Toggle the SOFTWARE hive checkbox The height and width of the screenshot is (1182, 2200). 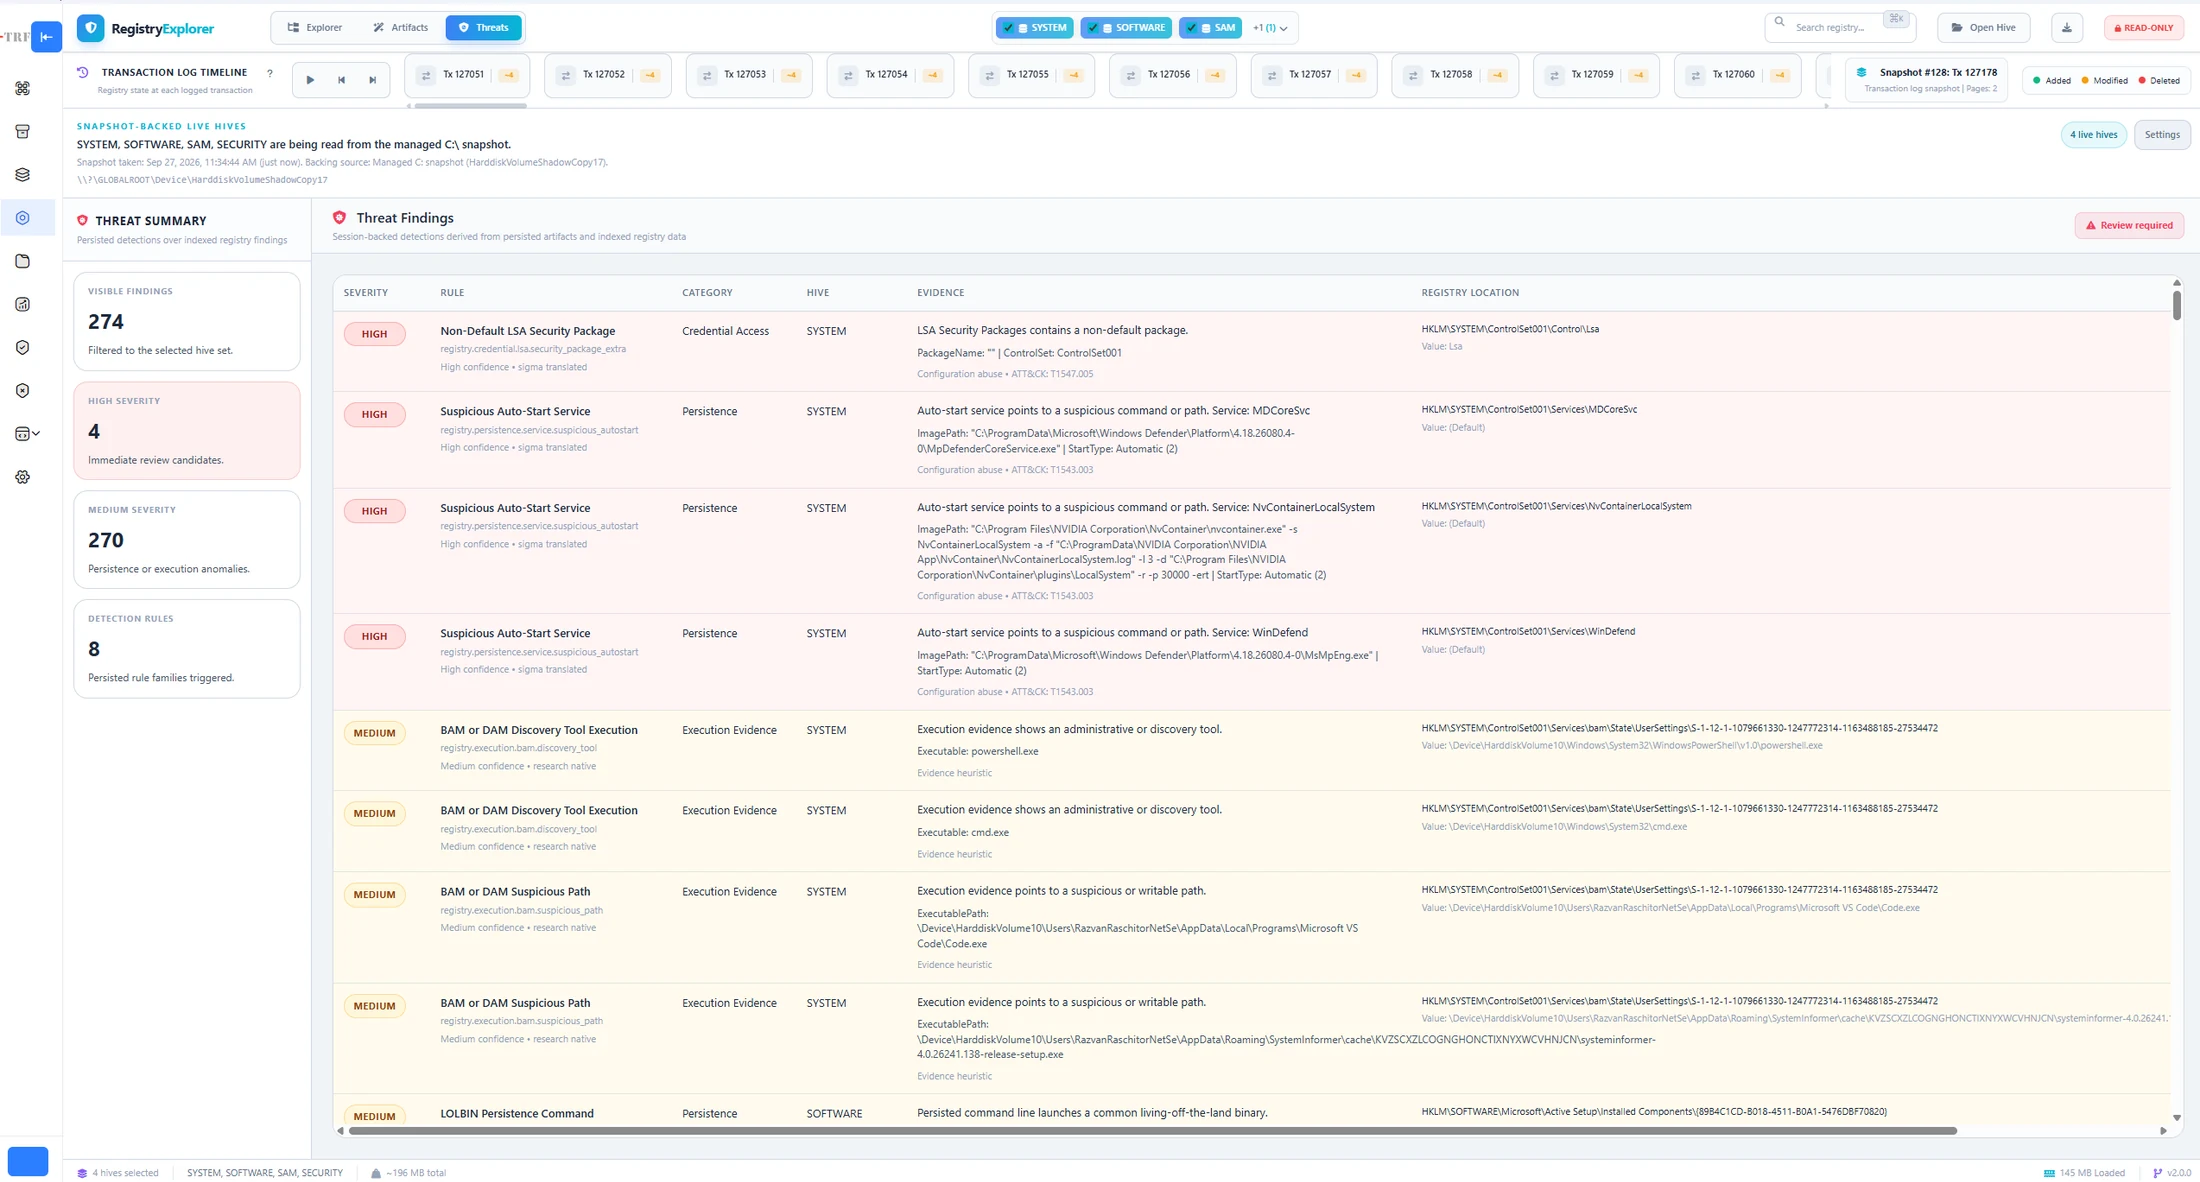(1093, 28)
